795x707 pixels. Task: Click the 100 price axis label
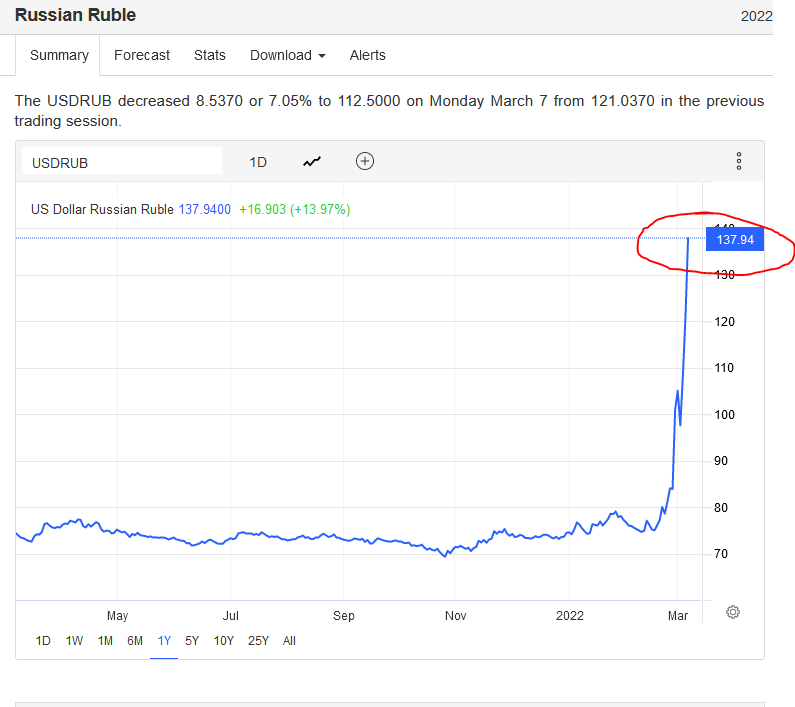coord(724,415)
